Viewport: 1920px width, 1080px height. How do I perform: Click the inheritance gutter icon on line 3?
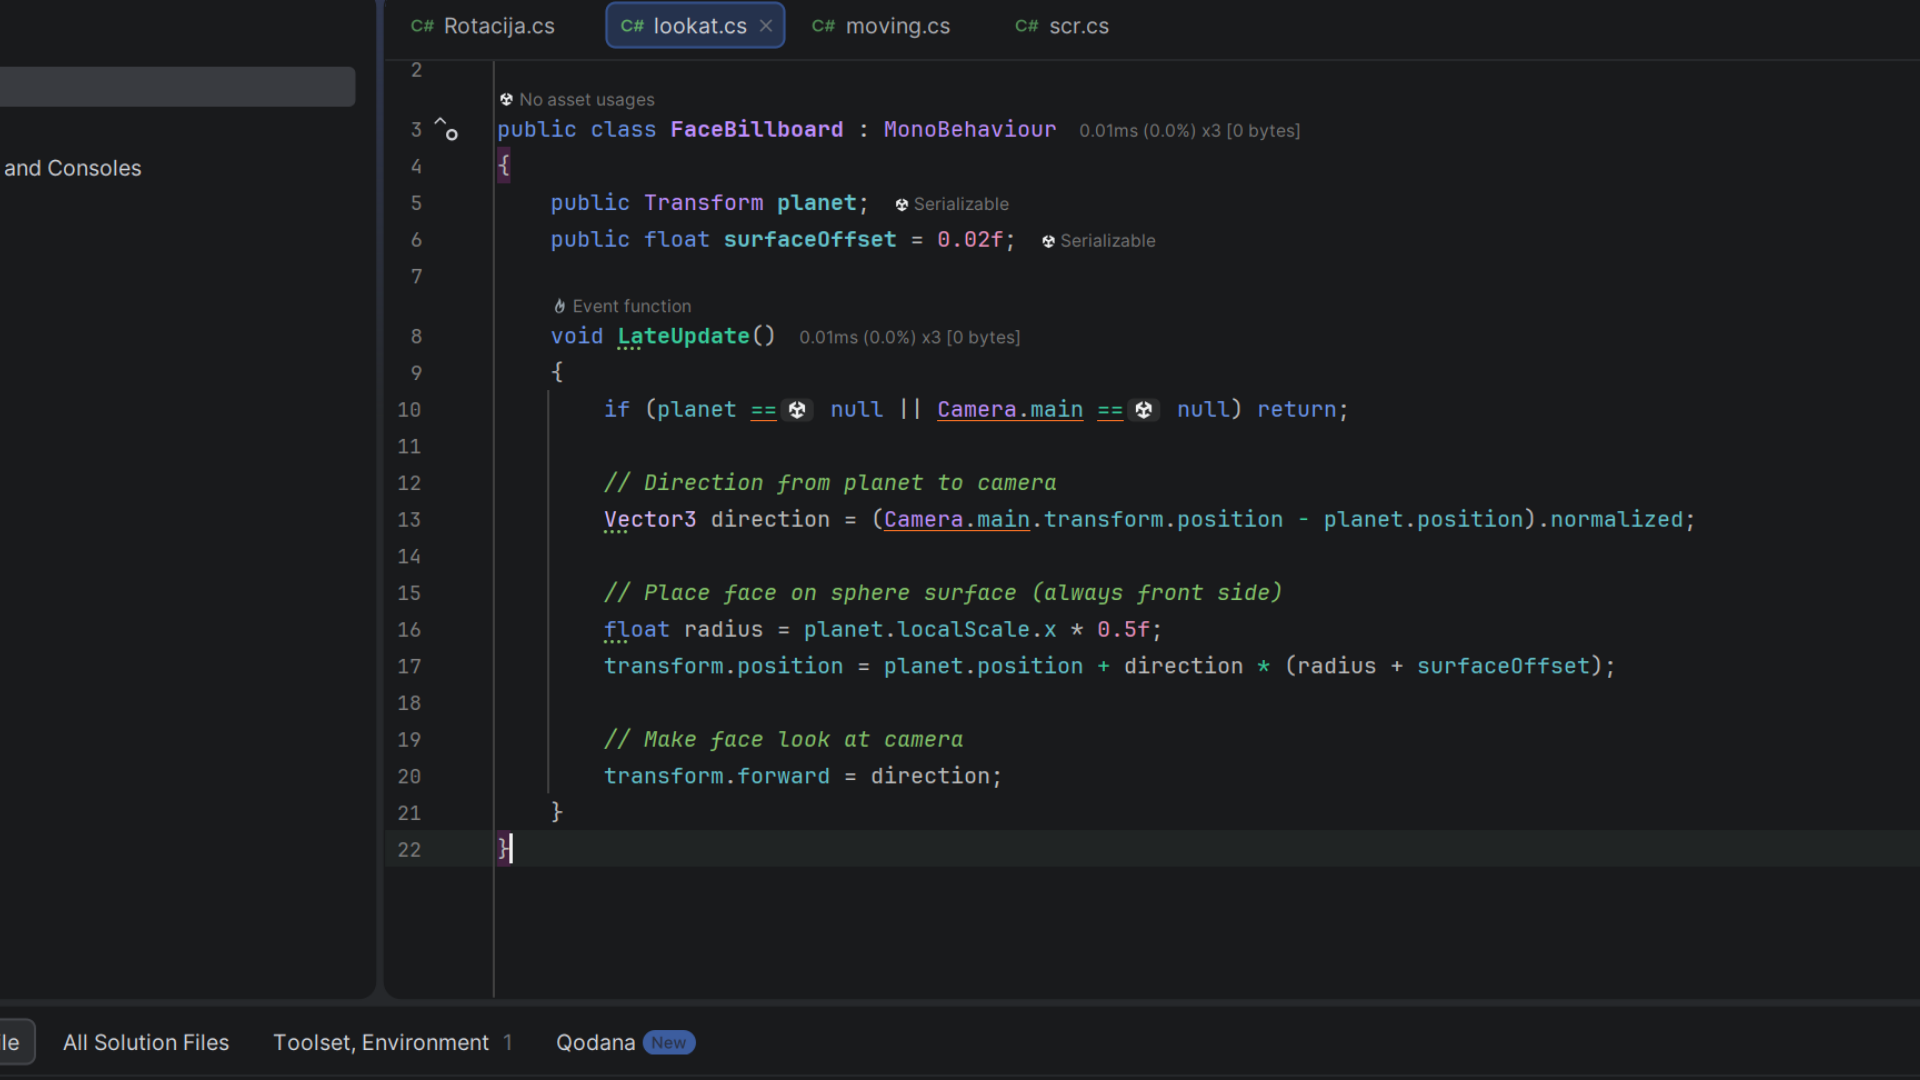tap(446, 129)
